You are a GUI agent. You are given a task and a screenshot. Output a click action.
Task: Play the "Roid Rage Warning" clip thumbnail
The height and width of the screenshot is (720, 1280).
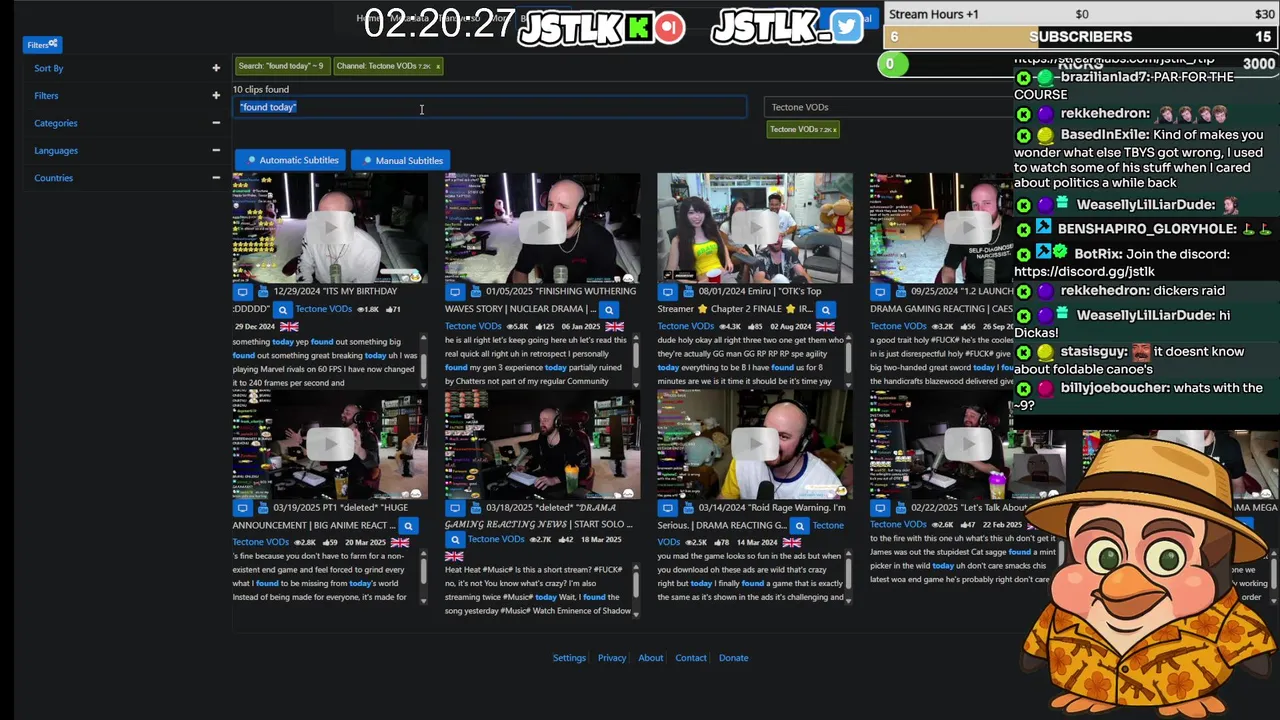point(755,444)
